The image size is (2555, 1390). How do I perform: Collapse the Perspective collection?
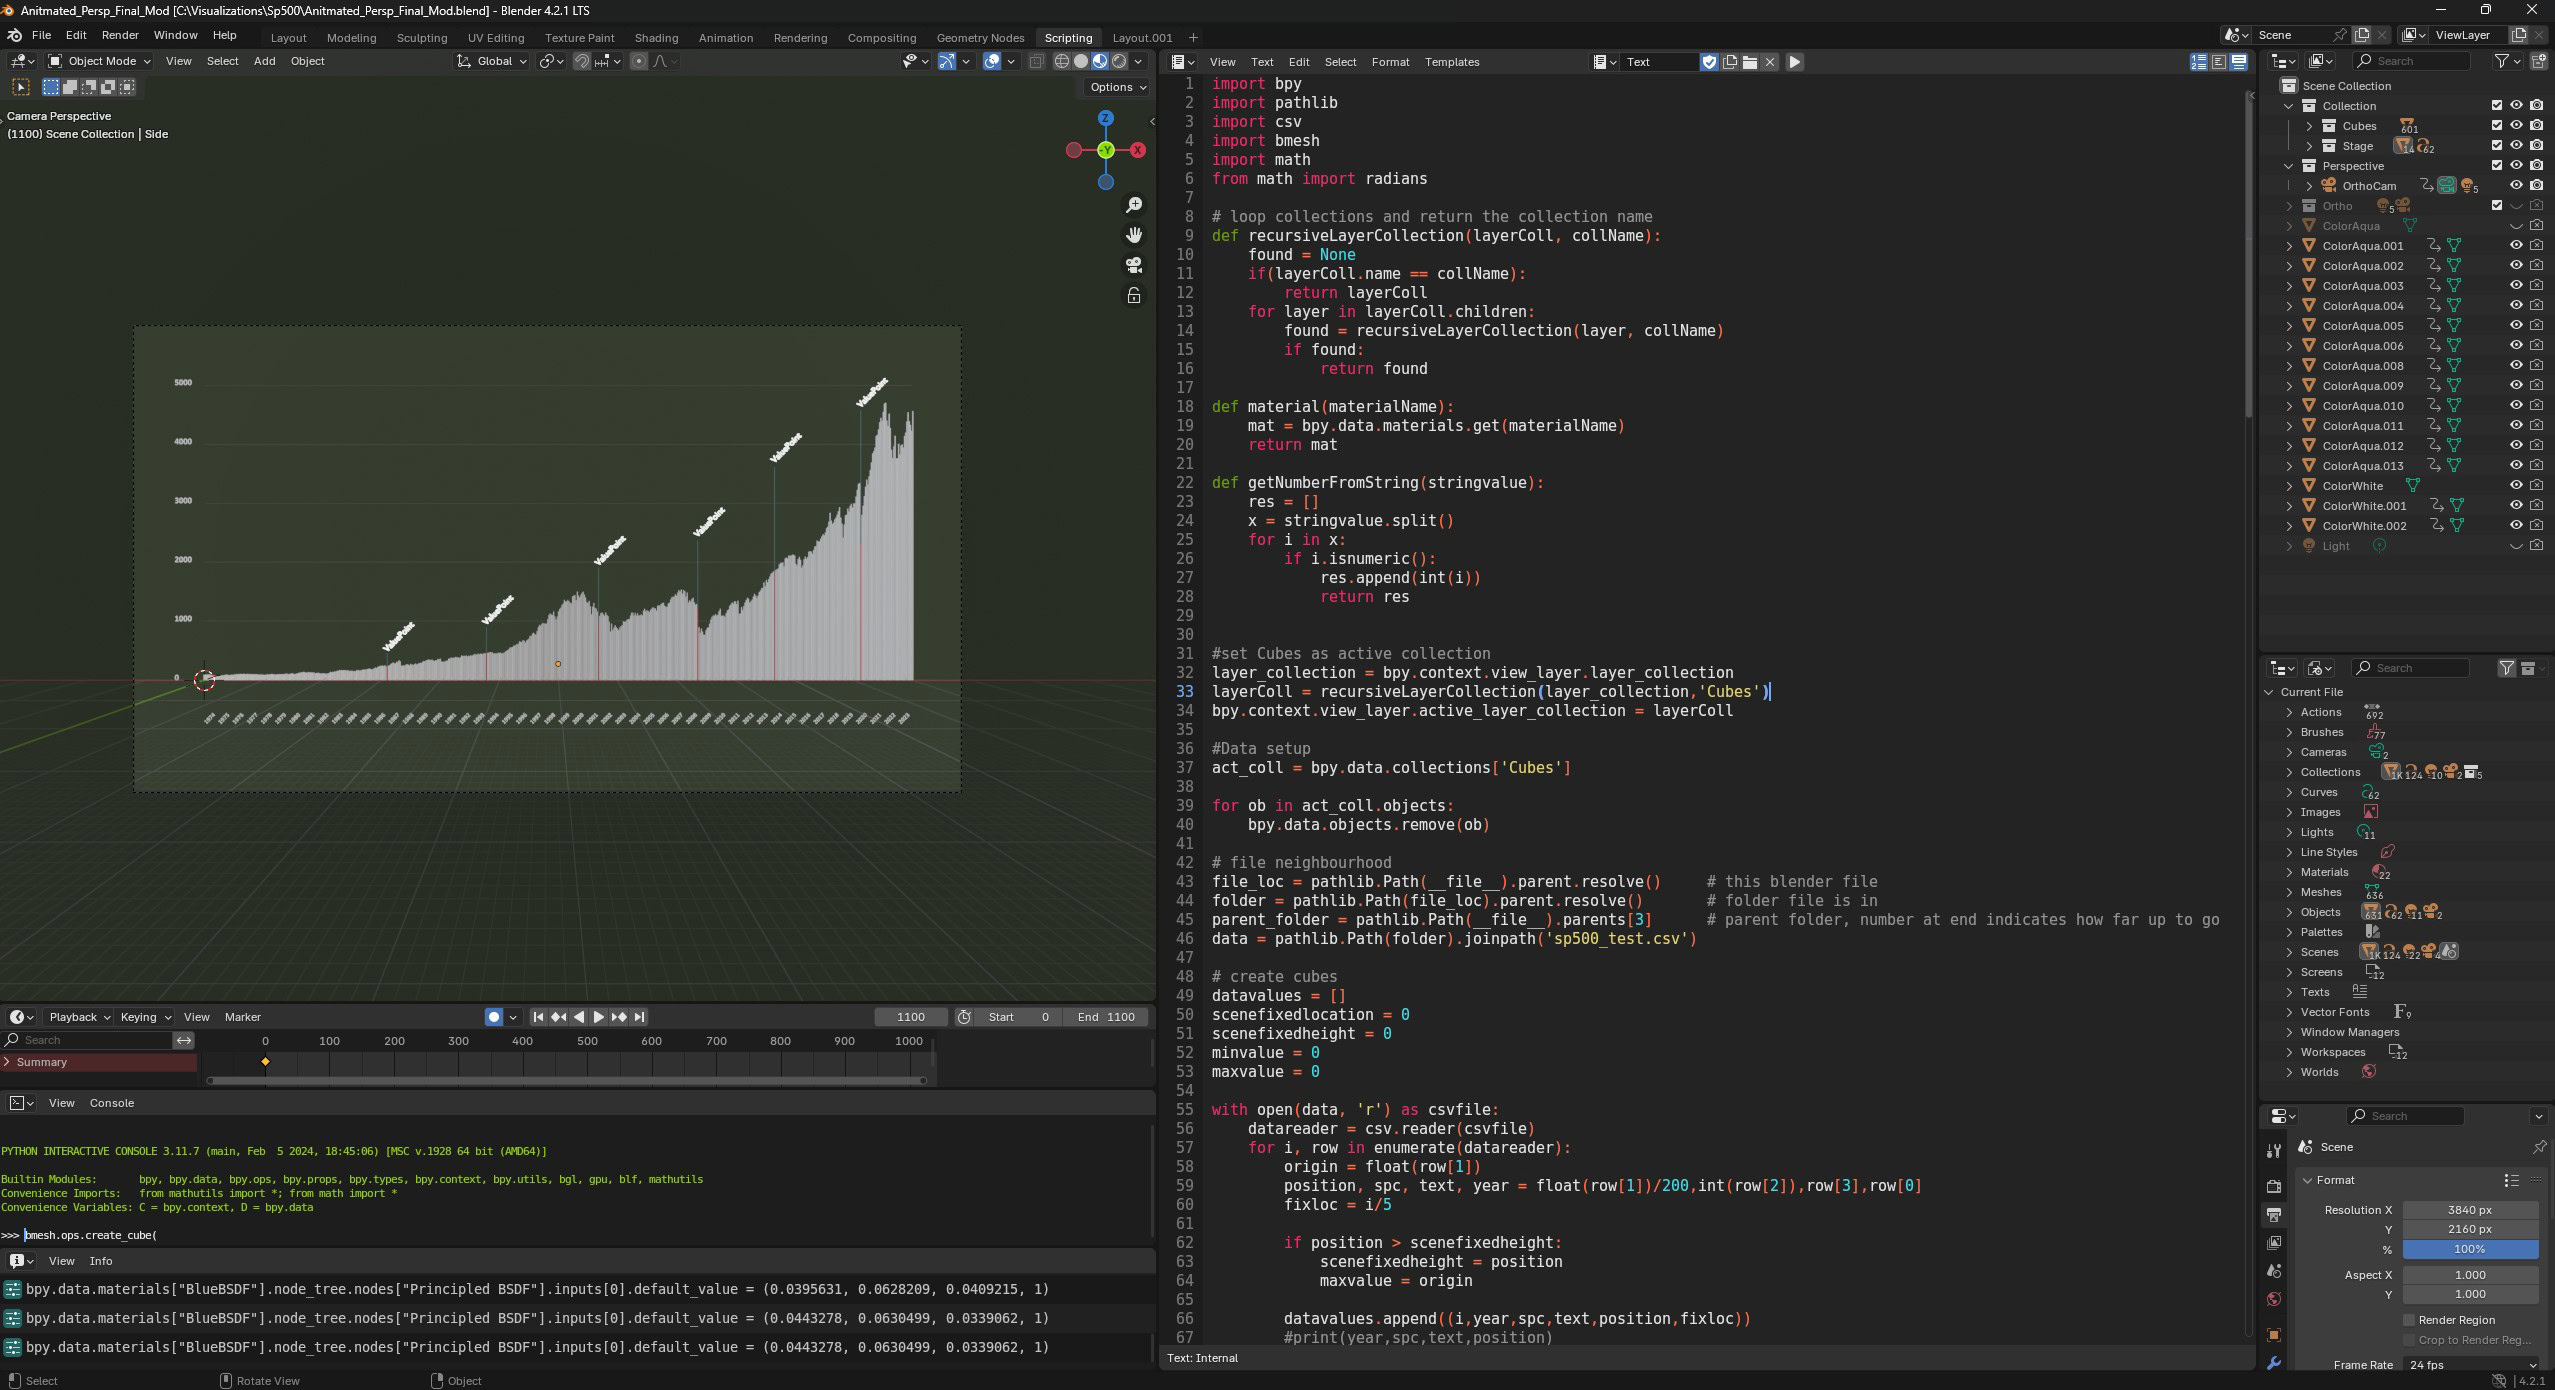pos(2289,166)
